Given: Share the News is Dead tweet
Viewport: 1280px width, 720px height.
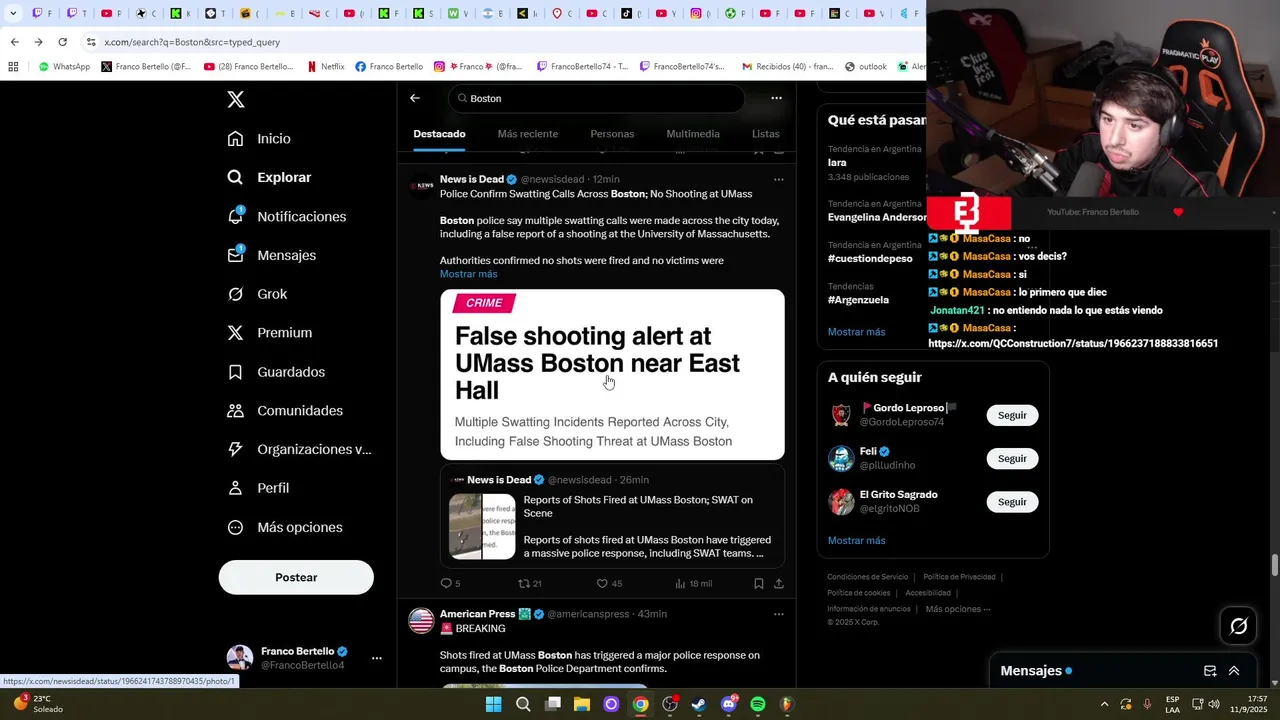Looking at the screenshot, I should tap(779, 583).
